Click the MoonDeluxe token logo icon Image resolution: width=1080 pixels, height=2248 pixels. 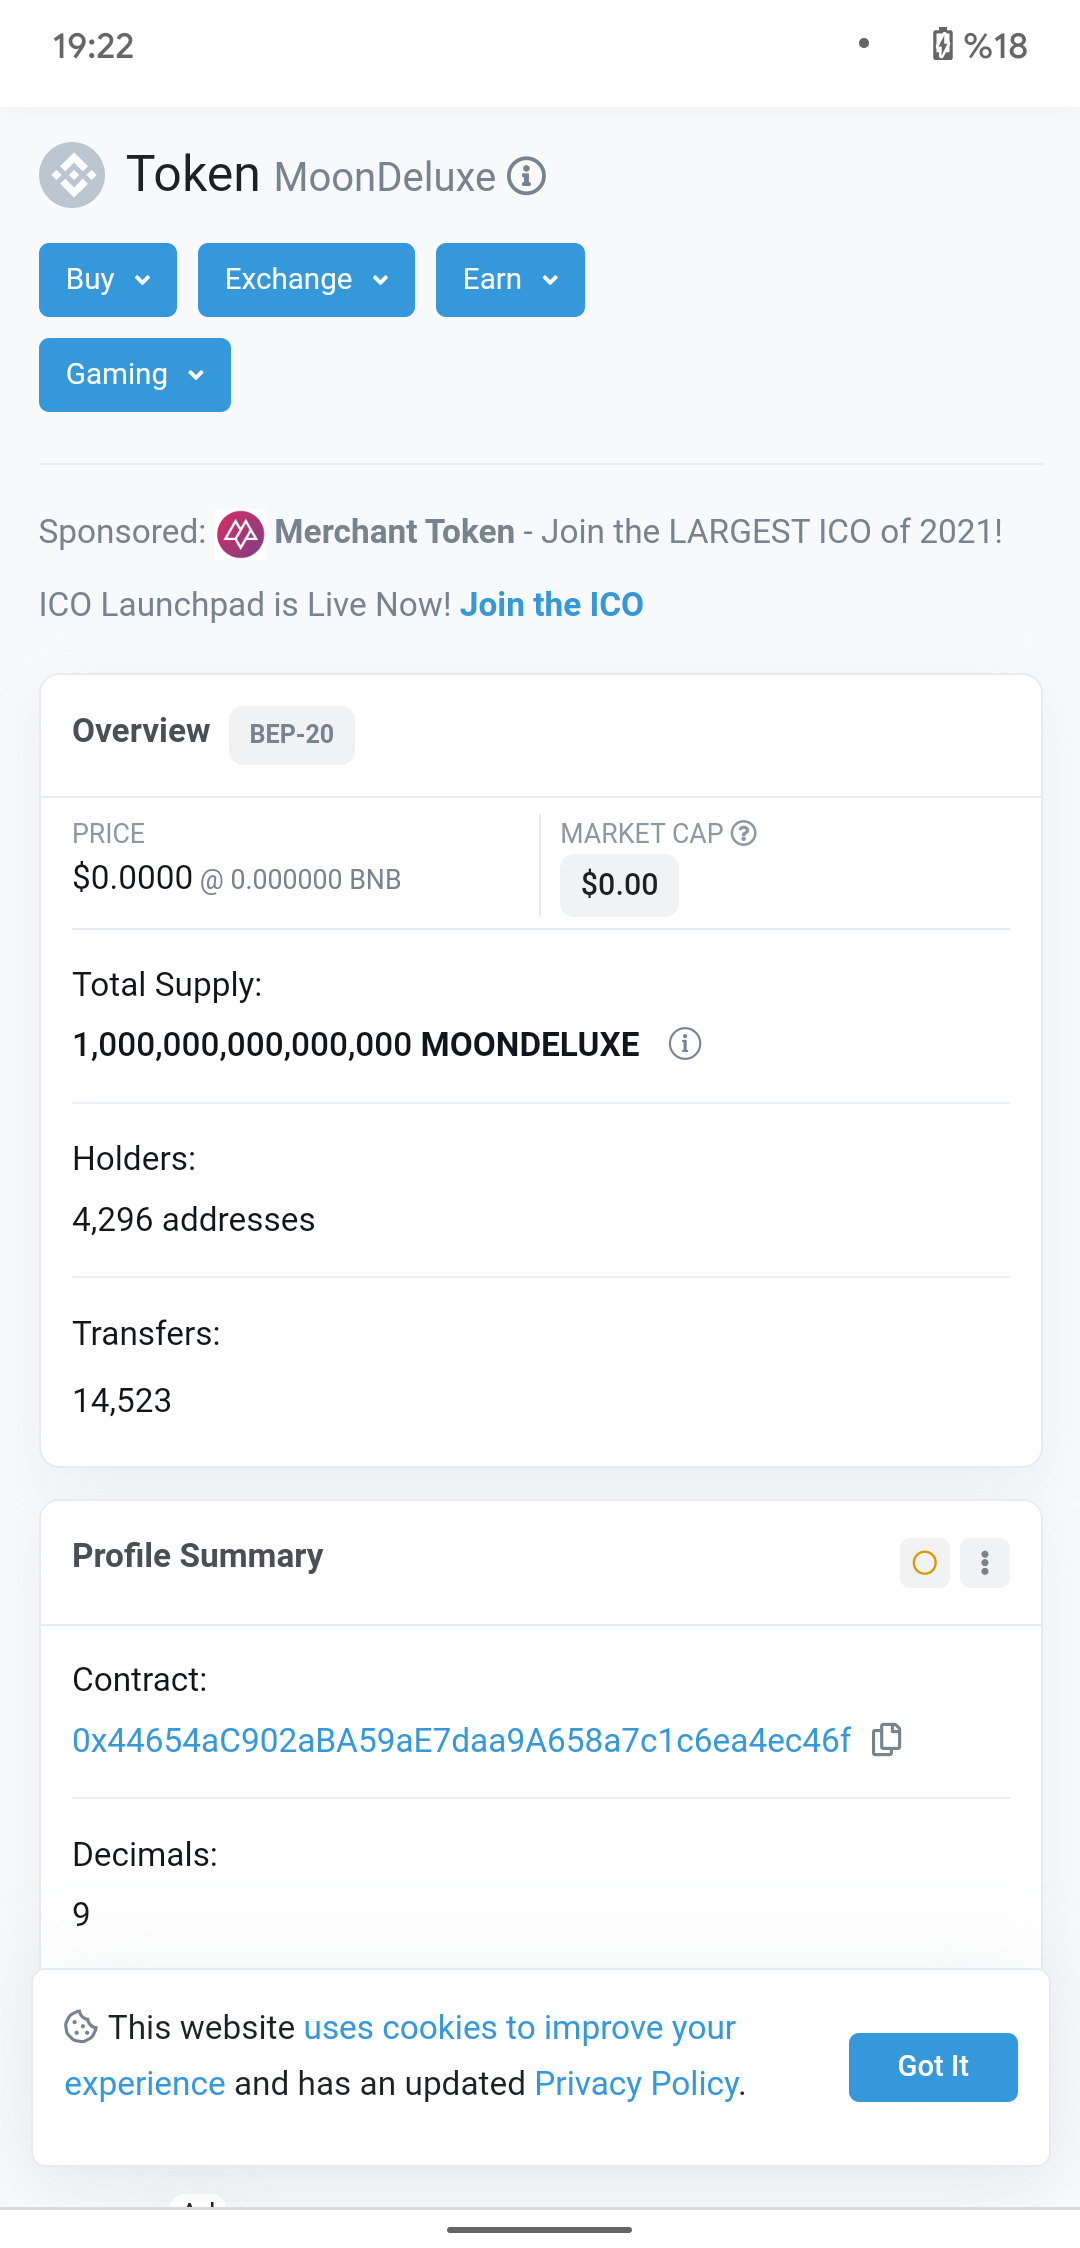coord(72,176)
